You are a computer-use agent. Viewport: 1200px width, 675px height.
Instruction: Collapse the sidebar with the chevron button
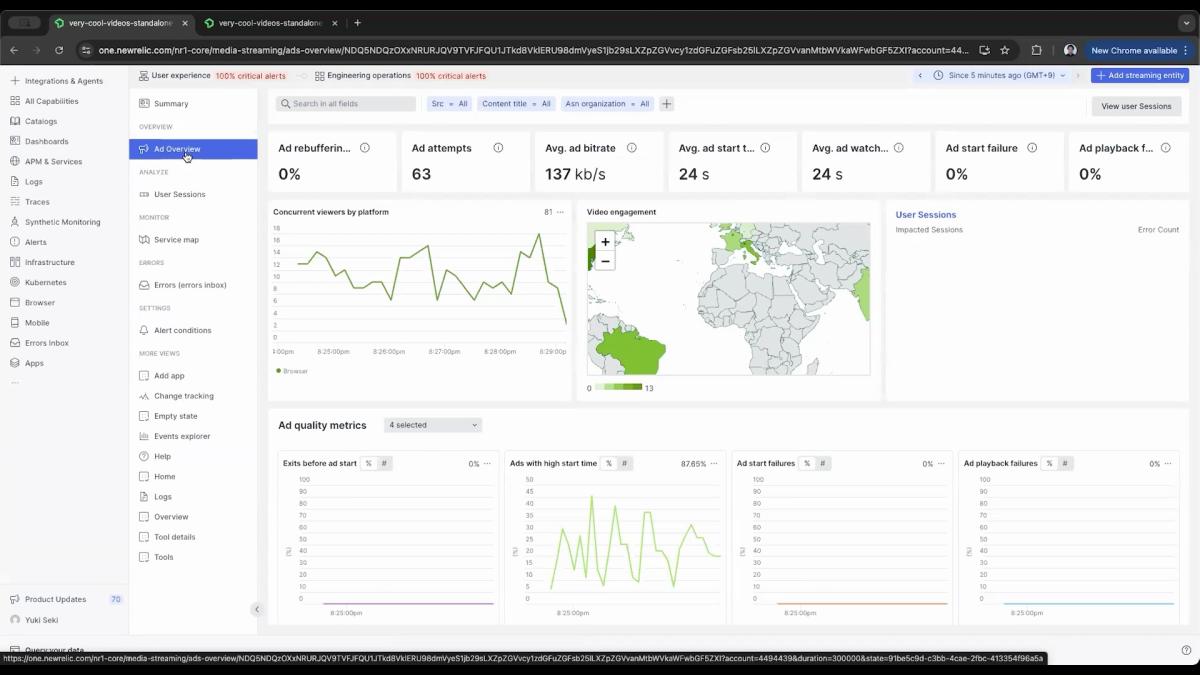pyautogui.click(x=256, y=609)
